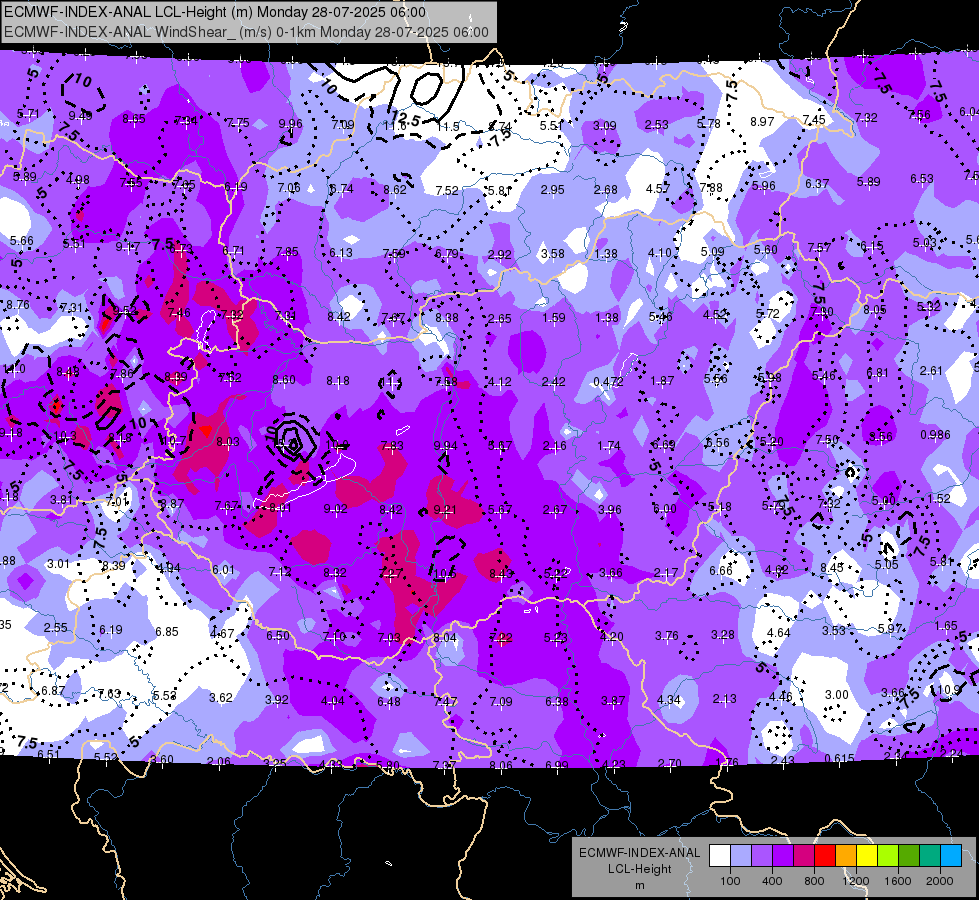Click the 2.16 wind shear value
This screenshot has width=979, height=900.
pyautogui.click(x=554, y=446)
